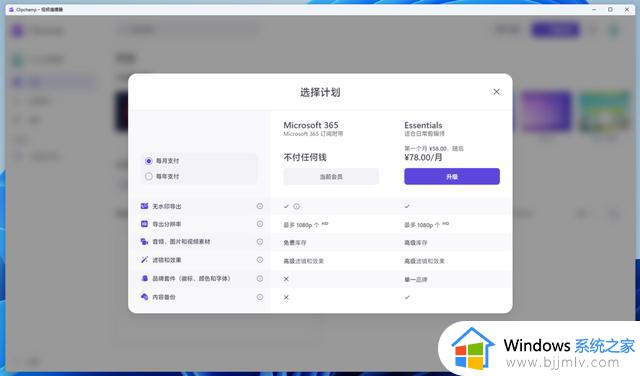Open info icon for 音频、图片和视频素材 row

[x=260, y=242]
